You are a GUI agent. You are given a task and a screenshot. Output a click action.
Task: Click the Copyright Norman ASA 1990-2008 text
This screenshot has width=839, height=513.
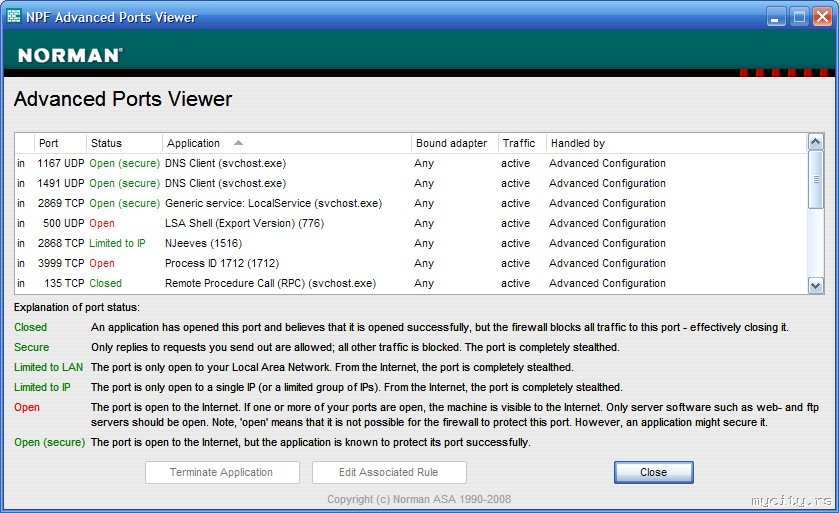click(419, 499)
